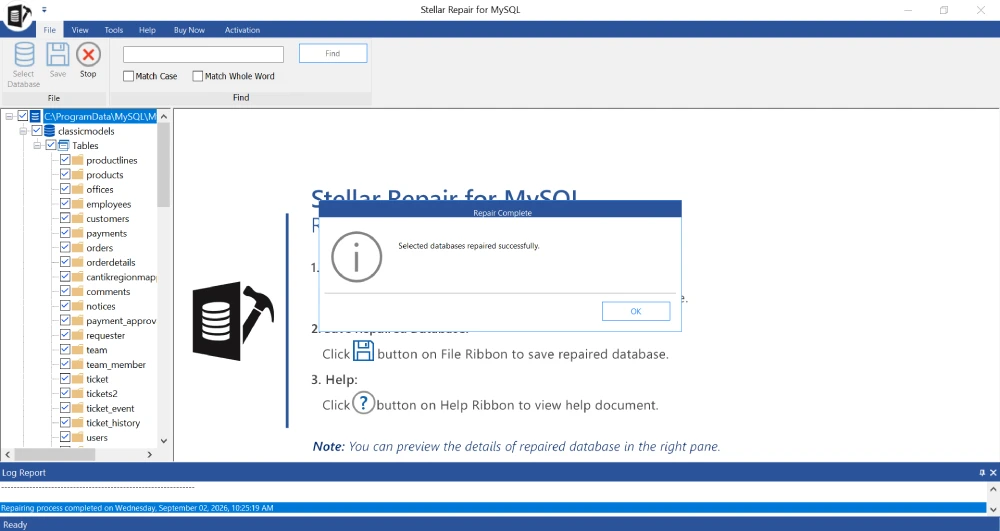Click the employees folder icon
Image resolution: width=1000 pixels, height=531 pixels.
78,203
